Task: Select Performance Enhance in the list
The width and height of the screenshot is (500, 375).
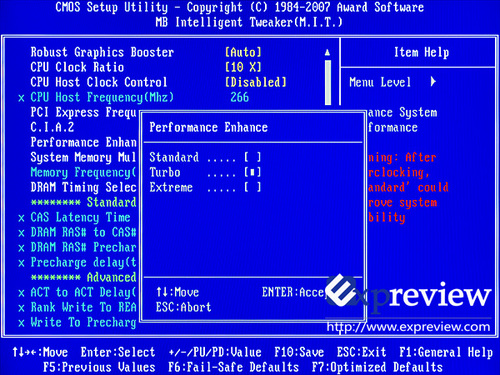Action: [x=83, y=142]
